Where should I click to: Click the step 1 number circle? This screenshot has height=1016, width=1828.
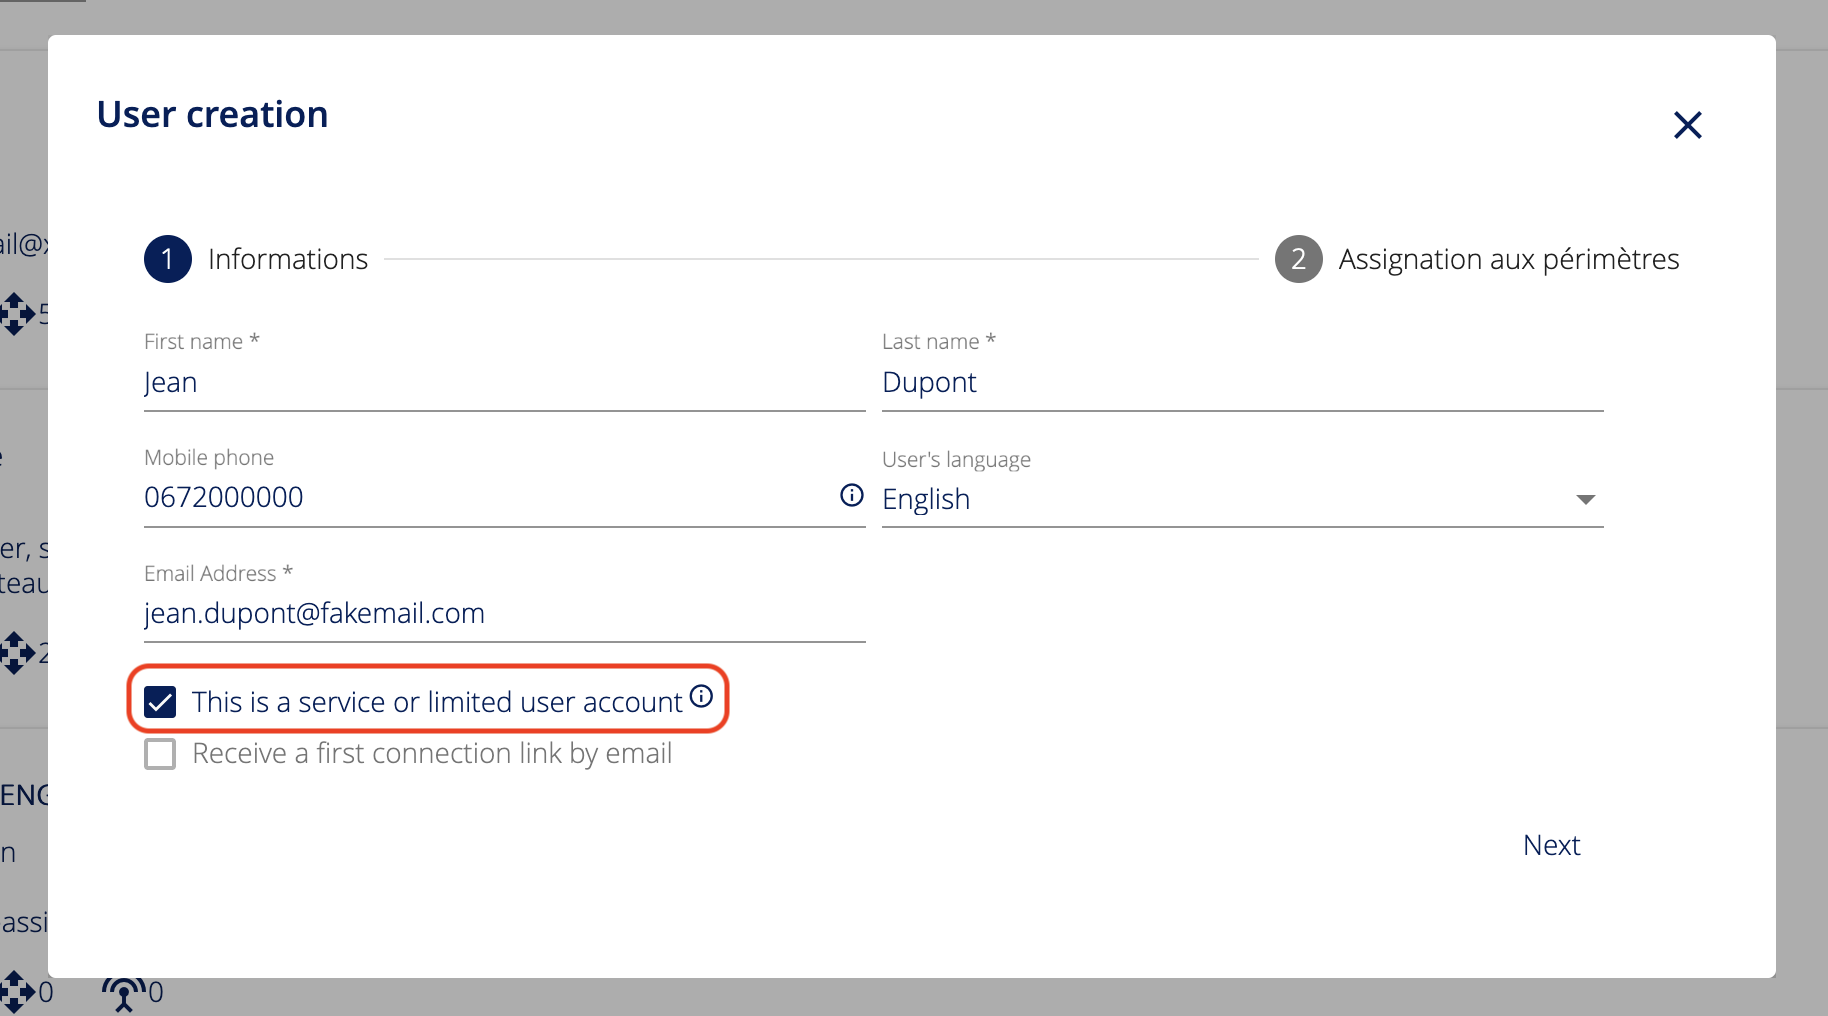point(168,259)
